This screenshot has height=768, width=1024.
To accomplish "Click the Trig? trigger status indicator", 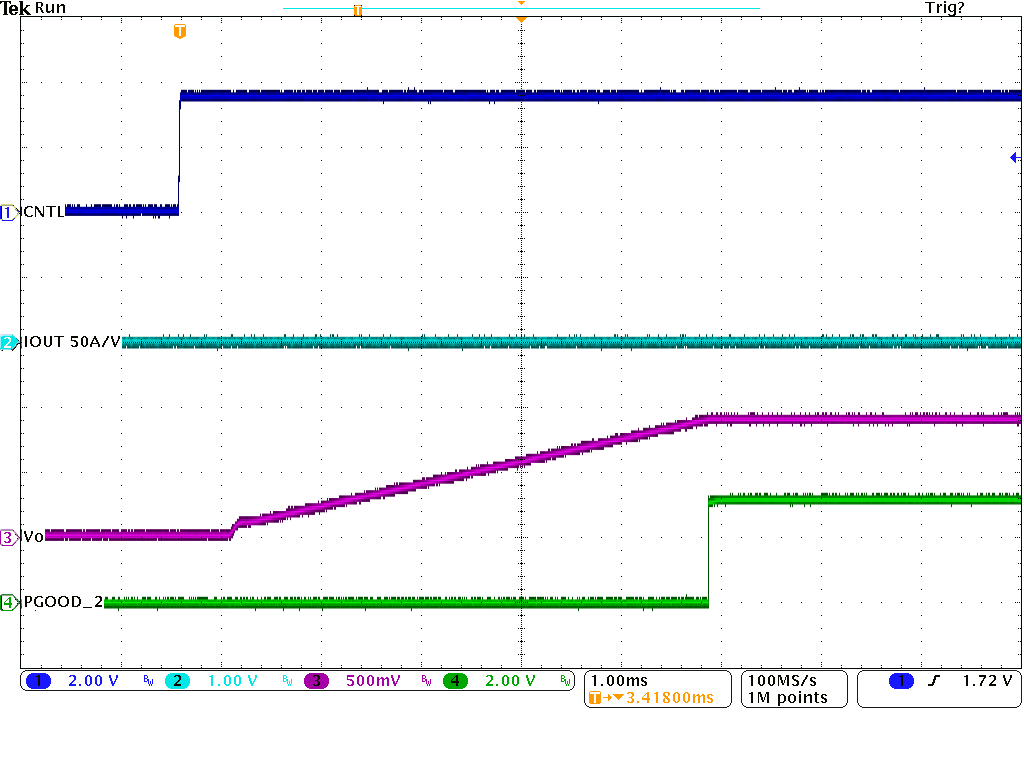I will pos(945,8).
